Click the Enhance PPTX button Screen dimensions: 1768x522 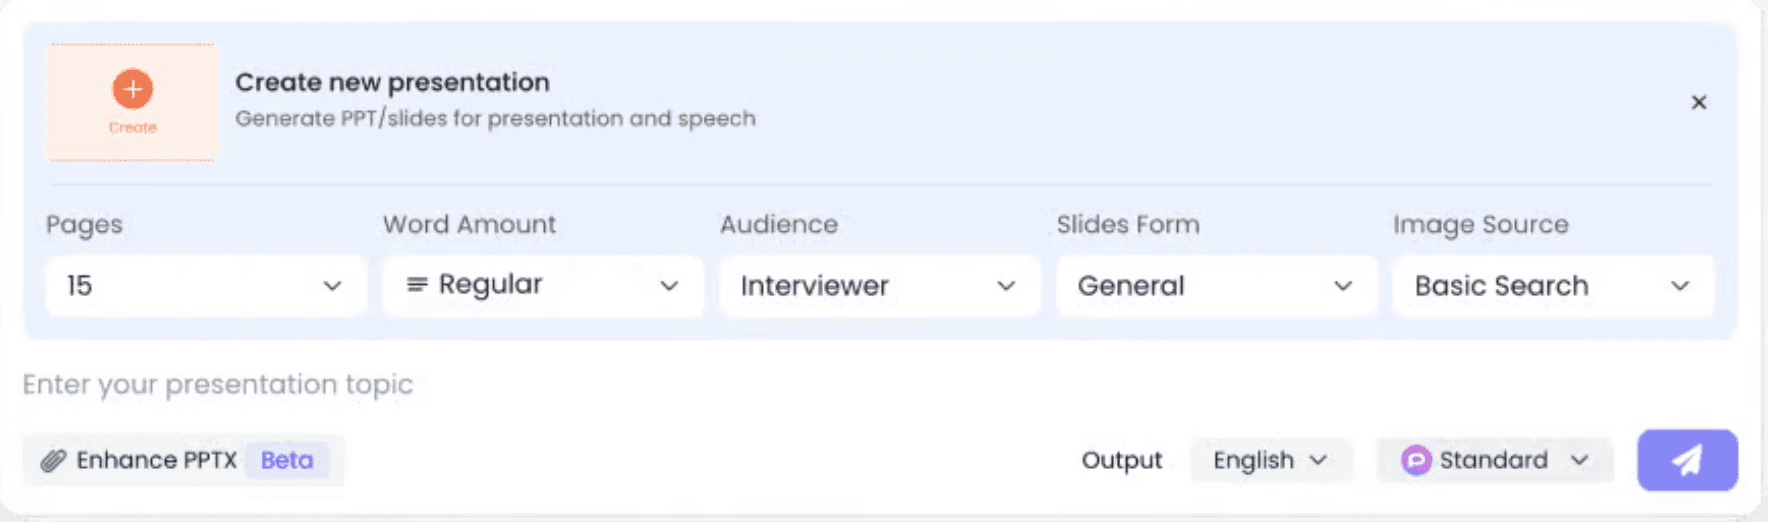click(x=156, y=460)
